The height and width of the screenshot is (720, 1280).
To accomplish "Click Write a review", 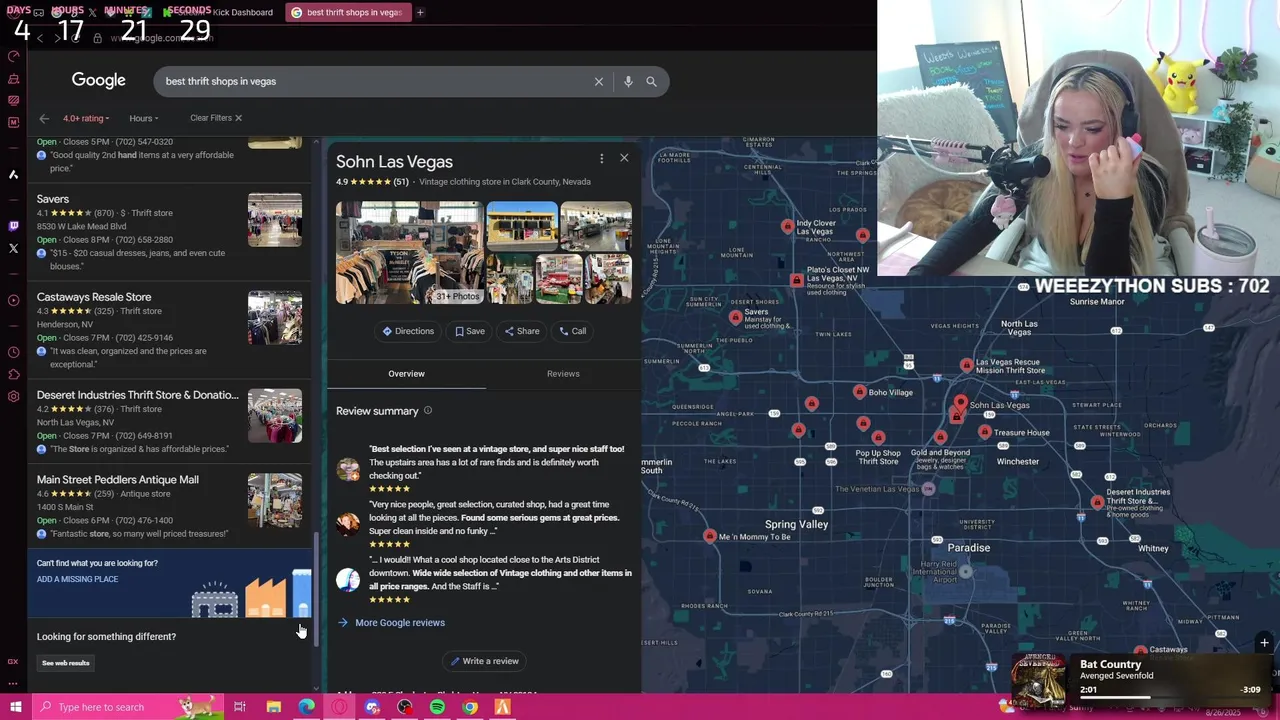I will tap(485, 661).
